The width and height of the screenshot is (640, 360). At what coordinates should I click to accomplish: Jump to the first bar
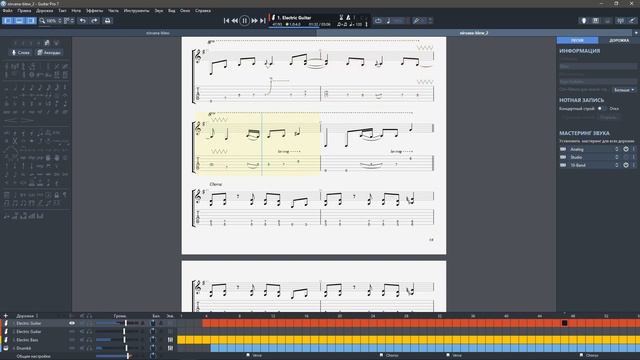point(227,20)
